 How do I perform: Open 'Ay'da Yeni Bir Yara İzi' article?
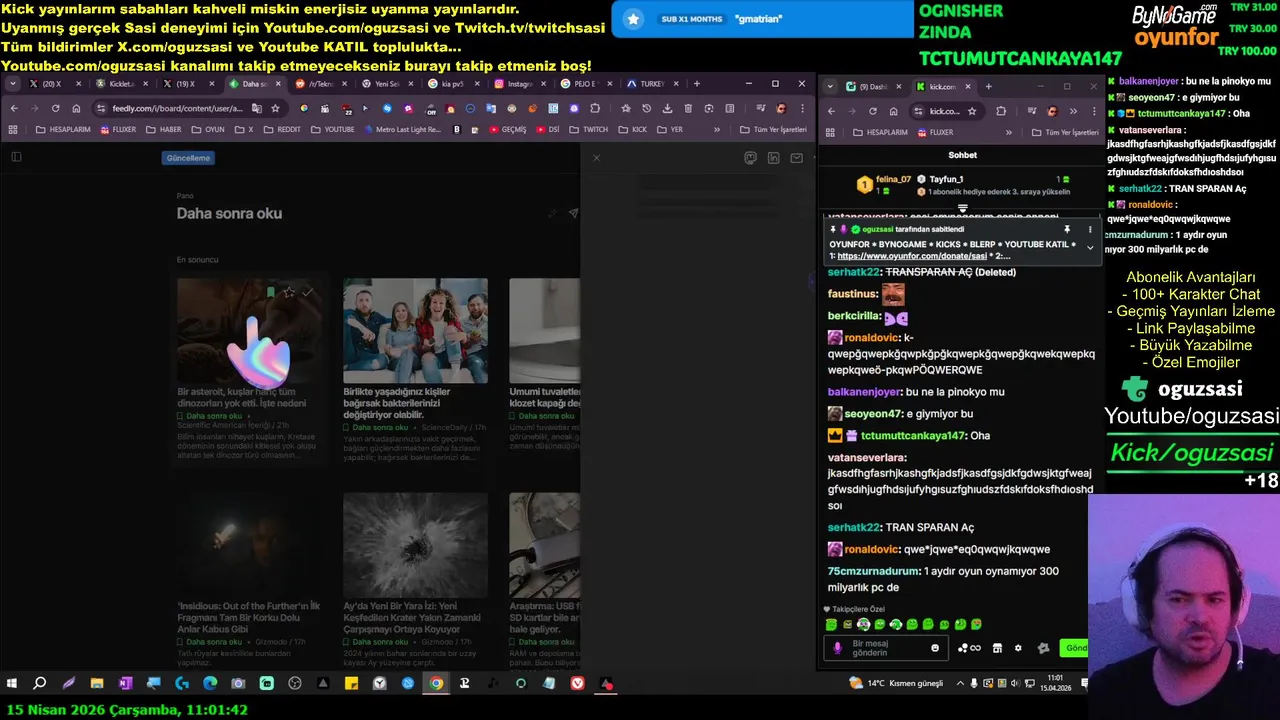pyautogui.click(x=414, y=618)
